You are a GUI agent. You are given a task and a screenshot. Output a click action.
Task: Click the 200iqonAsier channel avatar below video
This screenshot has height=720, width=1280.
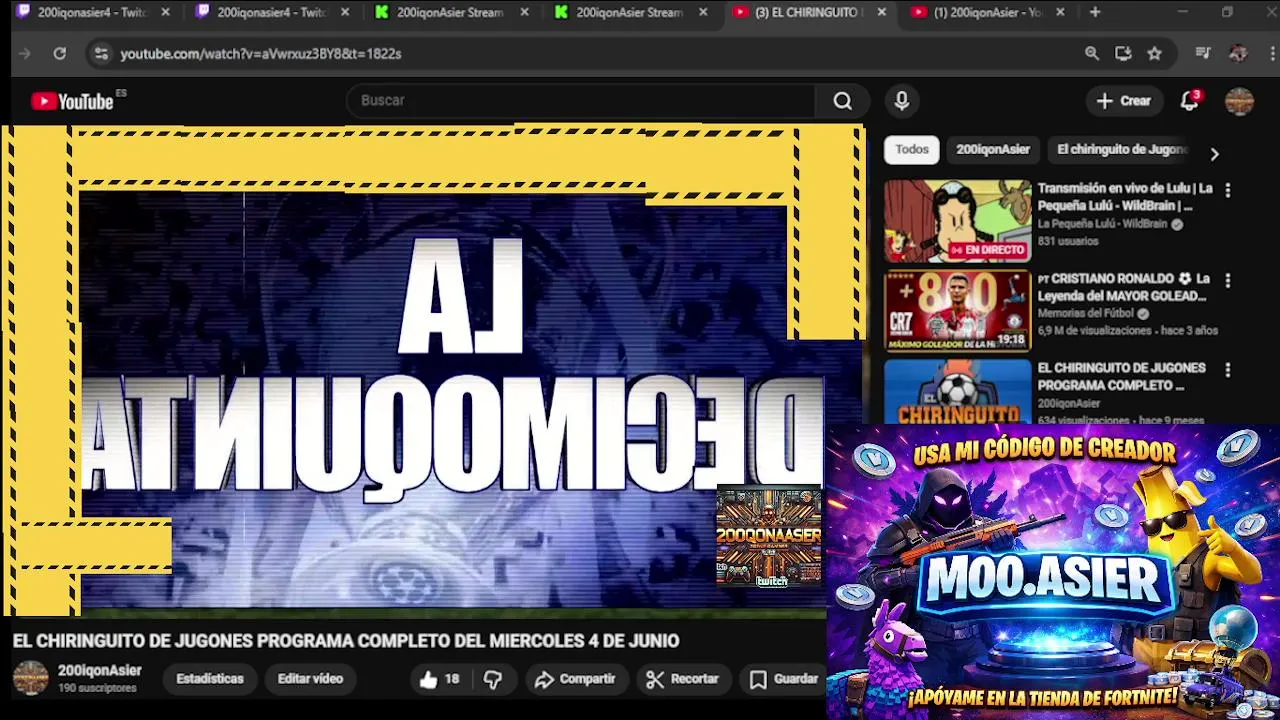pos(30,678)
